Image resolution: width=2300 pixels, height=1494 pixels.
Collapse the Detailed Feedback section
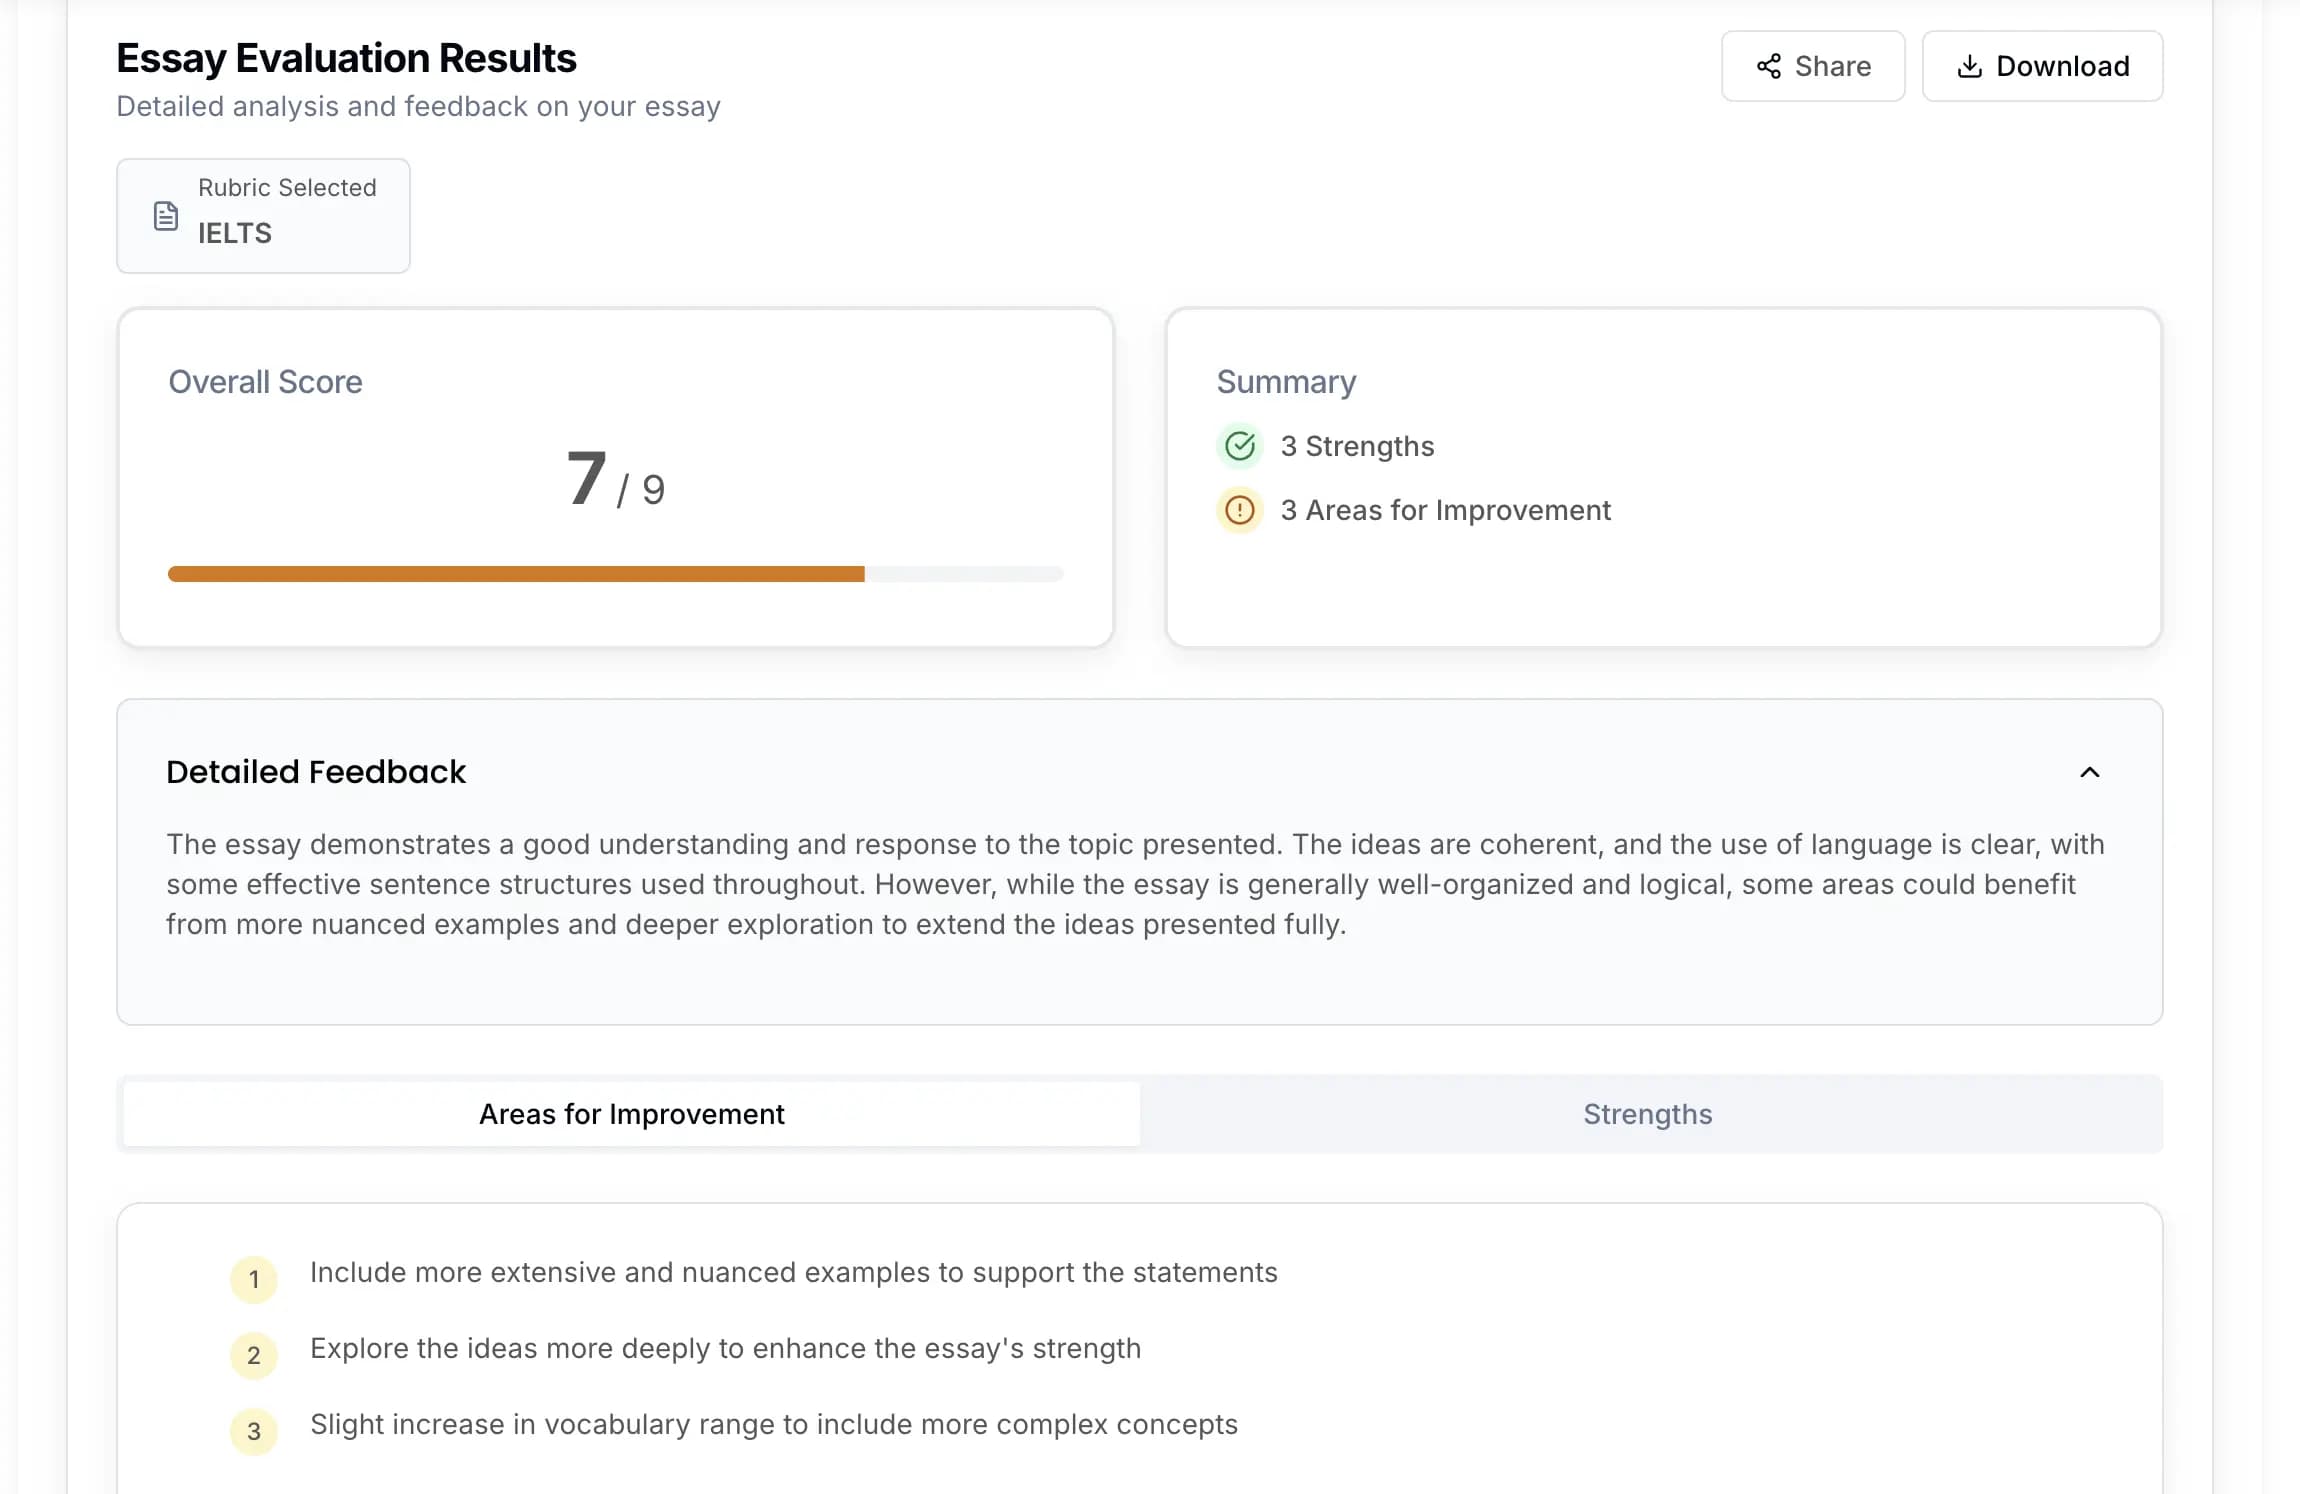[2089, 772]
